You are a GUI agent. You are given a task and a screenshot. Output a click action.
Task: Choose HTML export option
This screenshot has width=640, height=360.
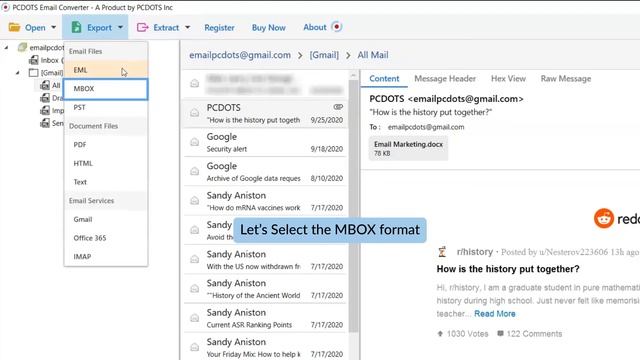click(106, 163)
